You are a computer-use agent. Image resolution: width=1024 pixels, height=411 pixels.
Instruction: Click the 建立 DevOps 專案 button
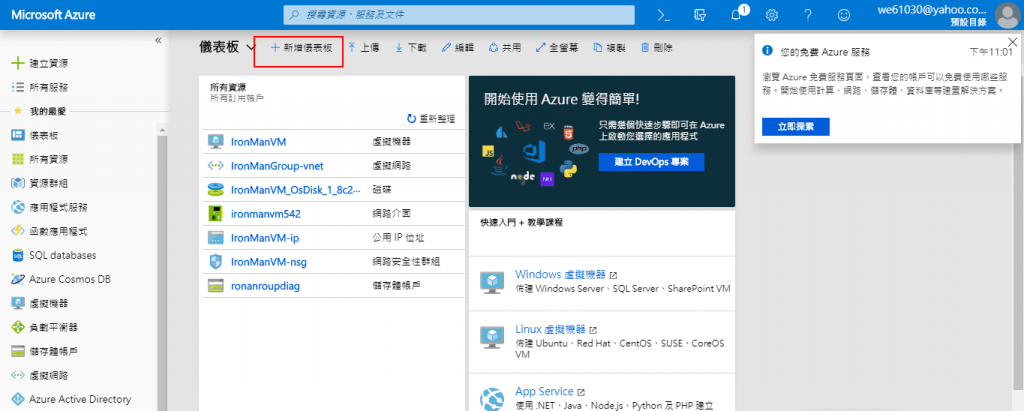click(651, 161)
